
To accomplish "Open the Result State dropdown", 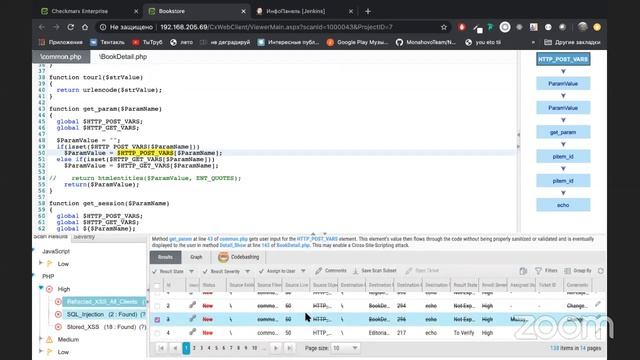I will click(191, 271).
